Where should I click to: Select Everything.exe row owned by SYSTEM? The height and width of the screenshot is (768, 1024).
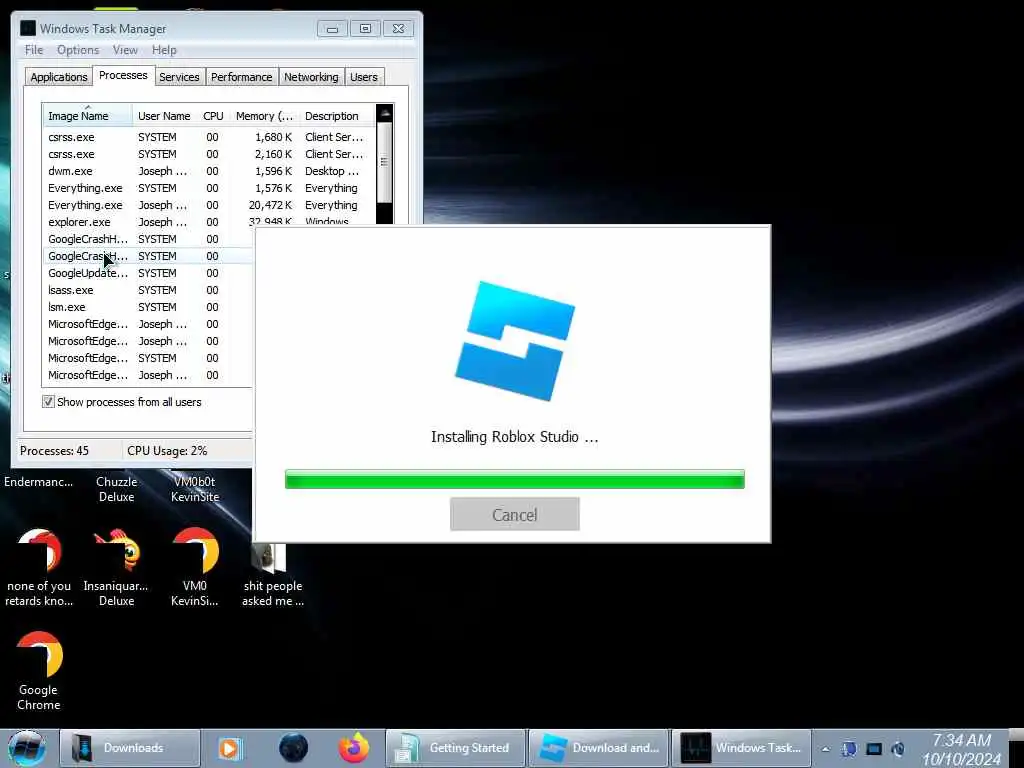pos(208,188)
